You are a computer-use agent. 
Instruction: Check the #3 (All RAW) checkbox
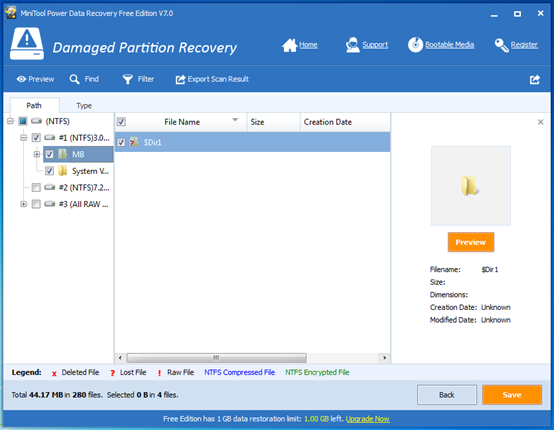(x=36, y=204)
